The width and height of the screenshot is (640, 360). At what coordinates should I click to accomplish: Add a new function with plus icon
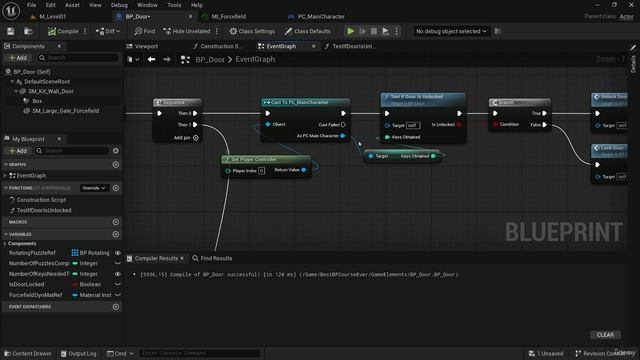click(x=116, y=188)
